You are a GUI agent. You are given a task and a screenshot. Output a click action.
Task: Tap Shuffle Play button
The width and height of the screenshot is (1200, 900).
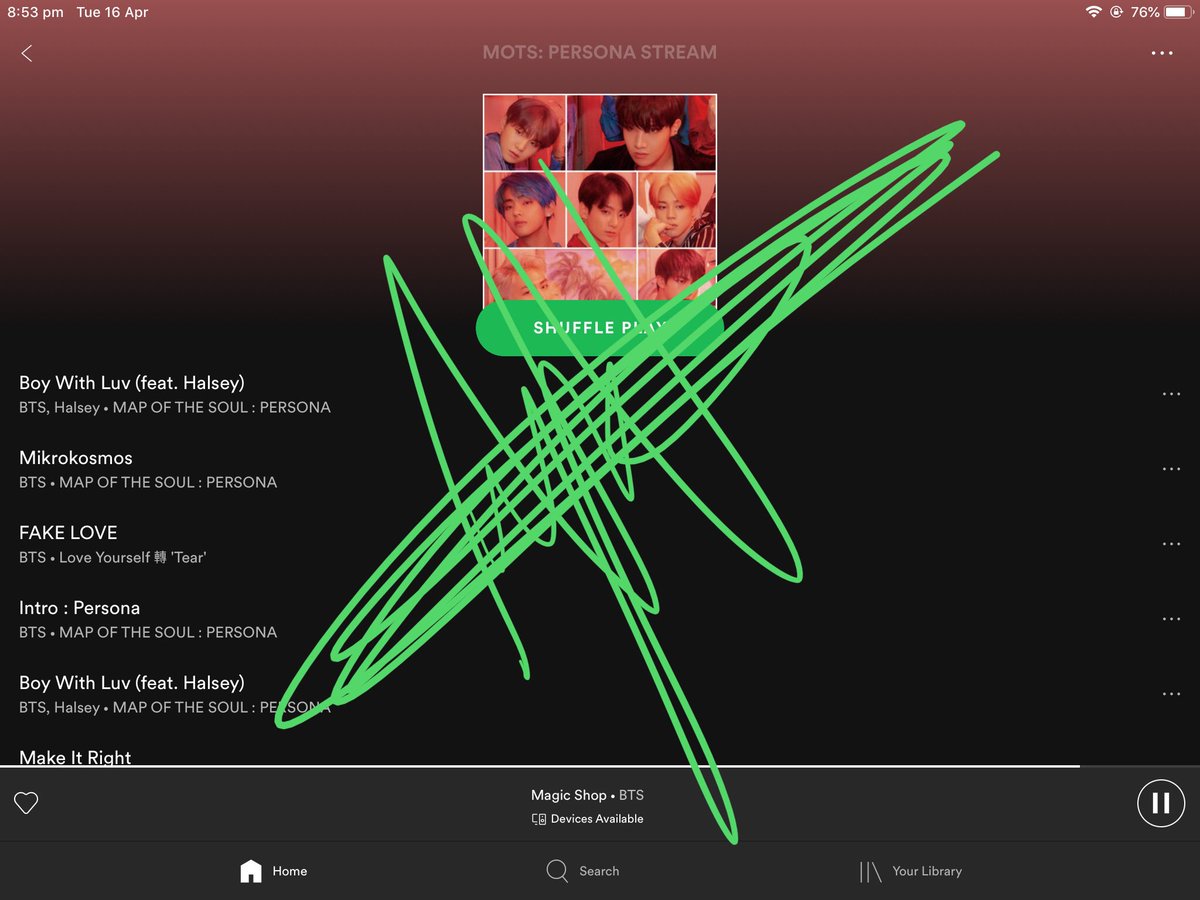[599, 328]
